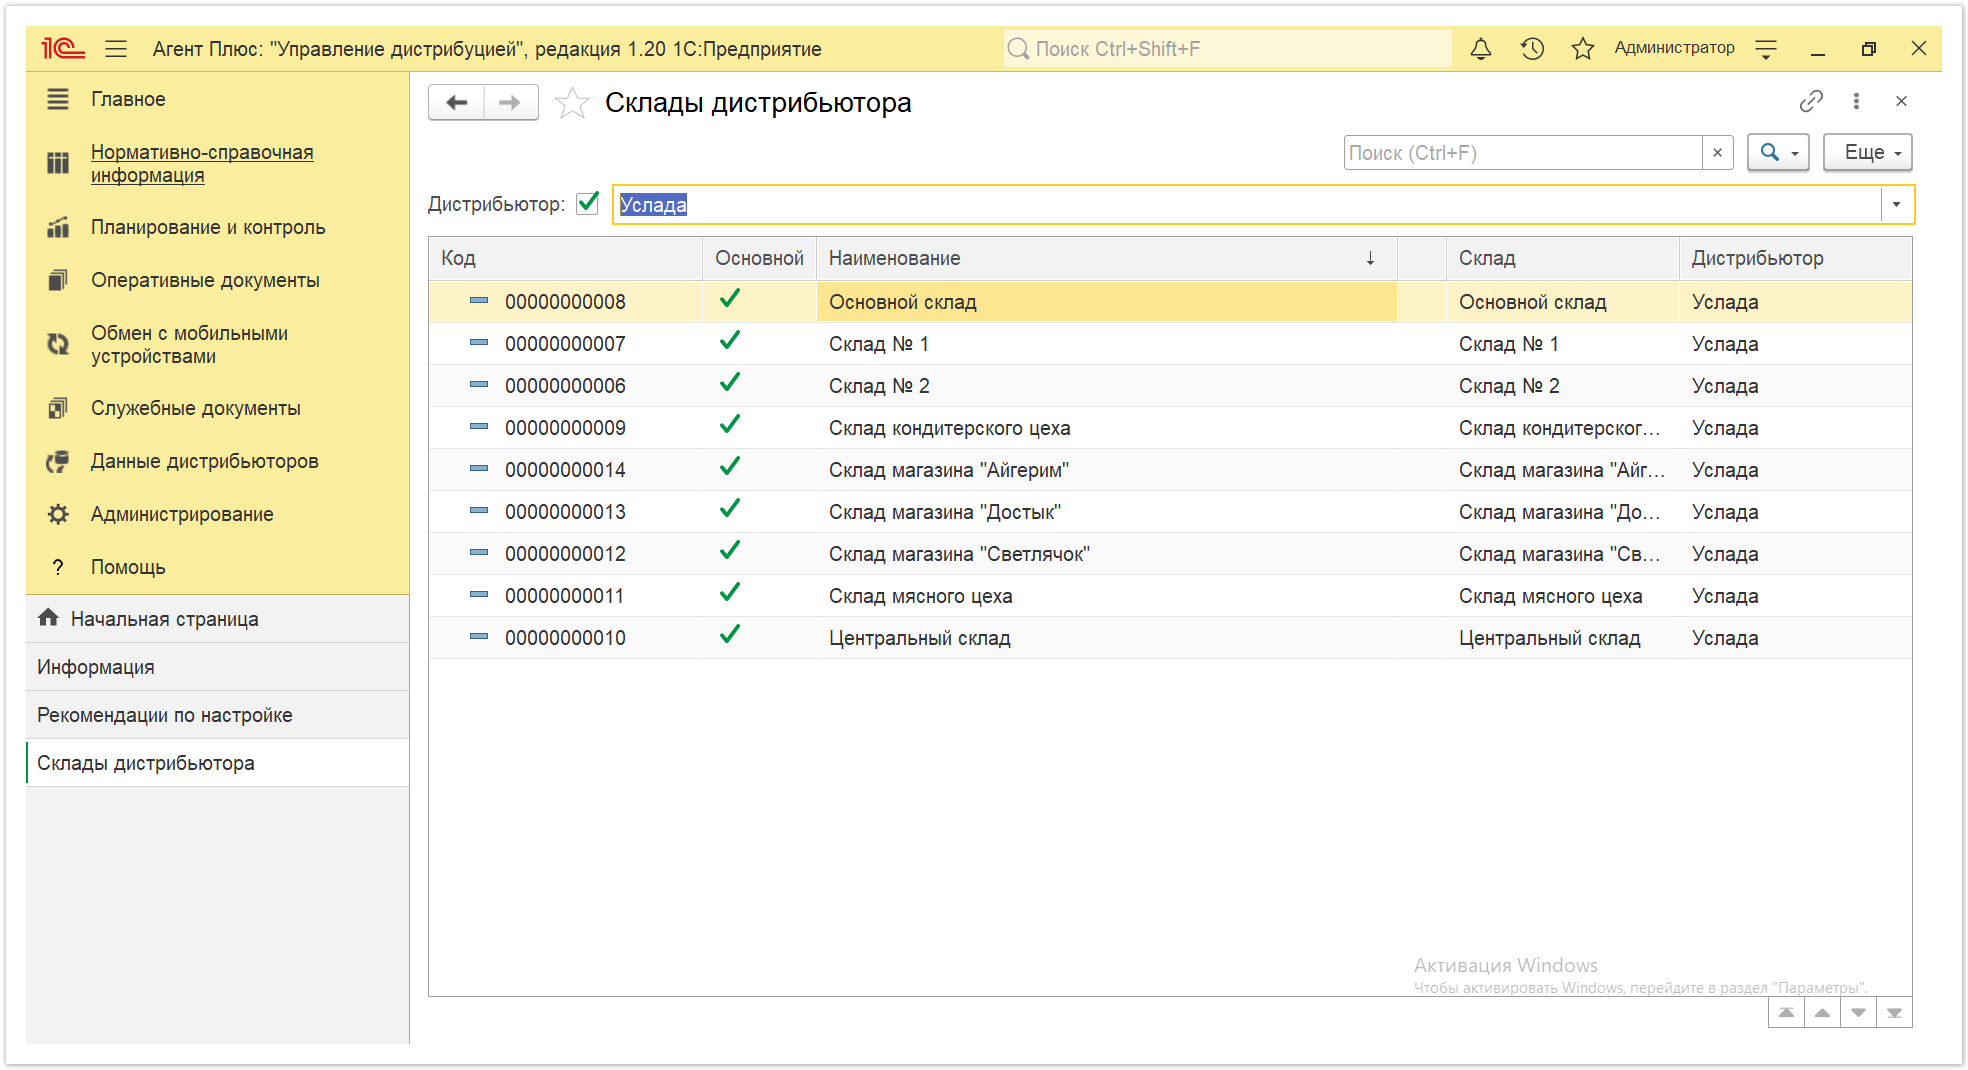The height and width of the screenshot is (1070, 1968).
Task: Open the search magnifier dropdown button
Action: (1778, 153)
